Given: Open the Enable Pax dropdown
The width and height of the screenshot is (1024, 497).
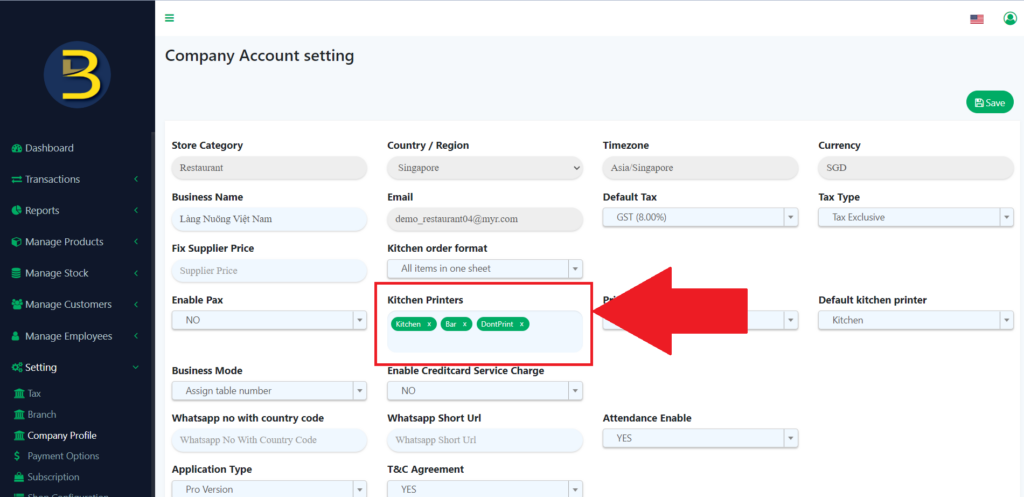Looking at the screenshot, I should coord(269,320).
